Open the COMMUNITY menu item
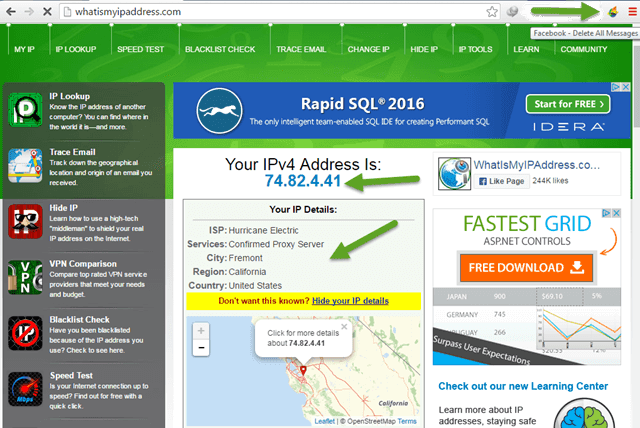Viewport: 640px width, 428px height. pyautogui.click(x=584, y=49)
